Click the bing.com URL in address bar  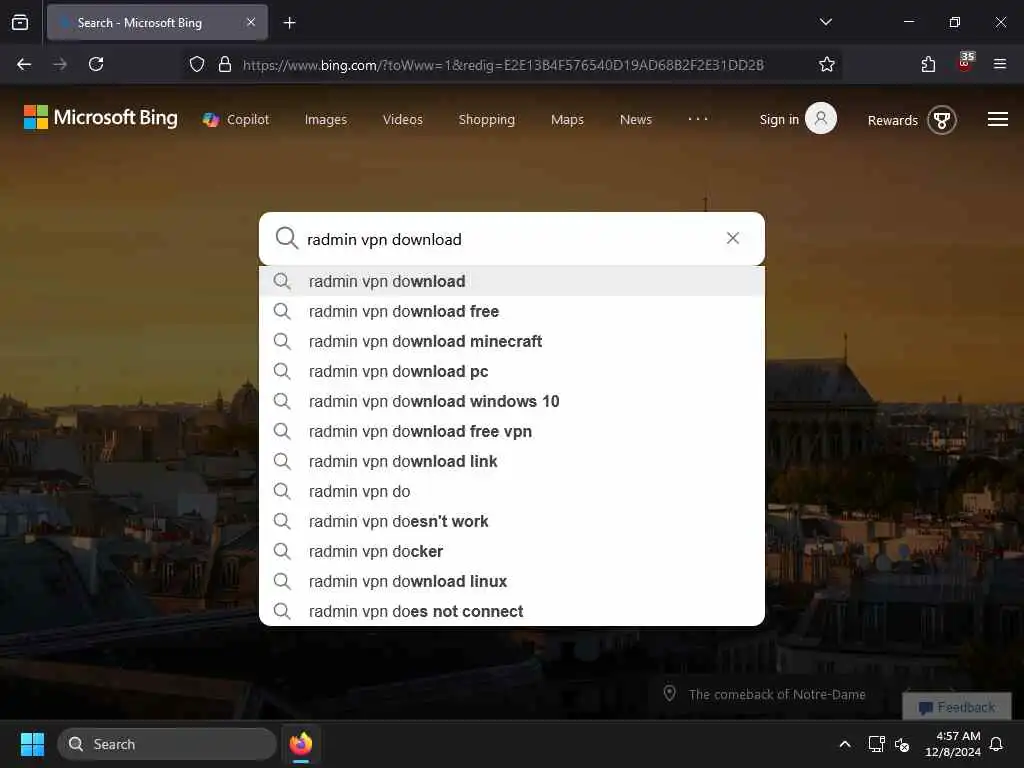[x=503, y=65]
